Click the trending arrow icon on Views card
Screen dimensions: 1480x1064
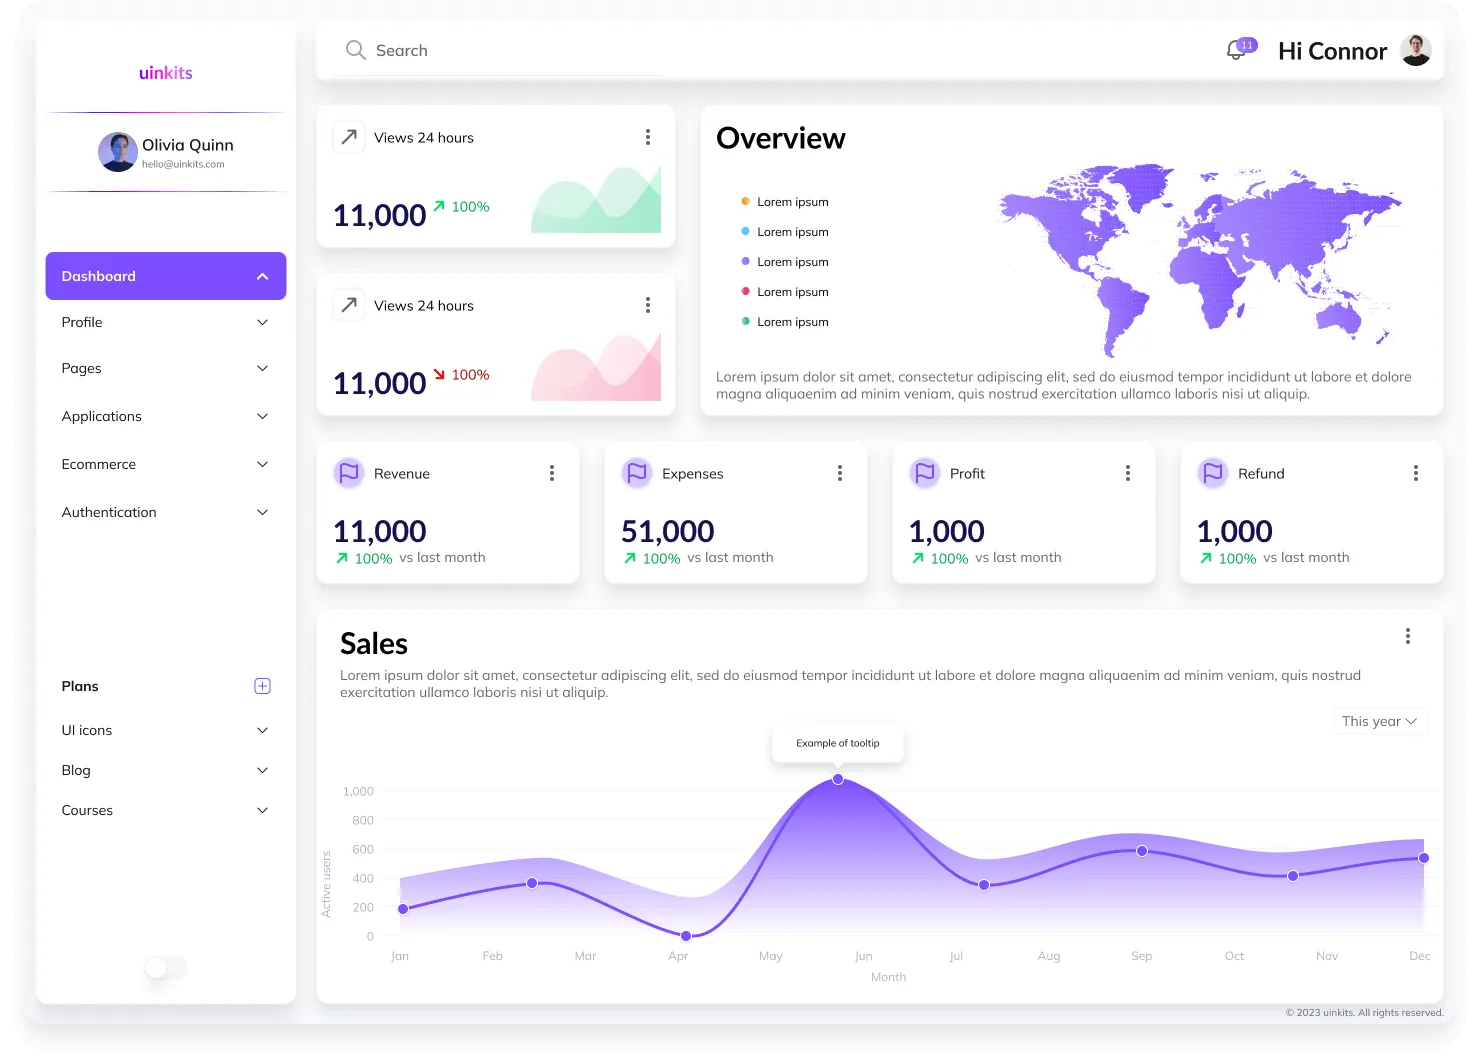tap(349, 136)
